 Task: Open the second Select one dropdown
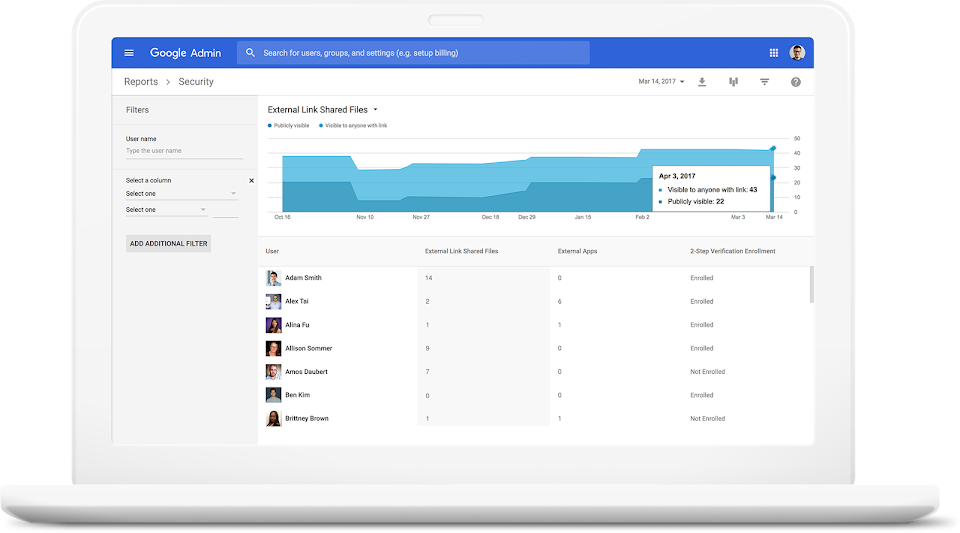pos(166,210)
